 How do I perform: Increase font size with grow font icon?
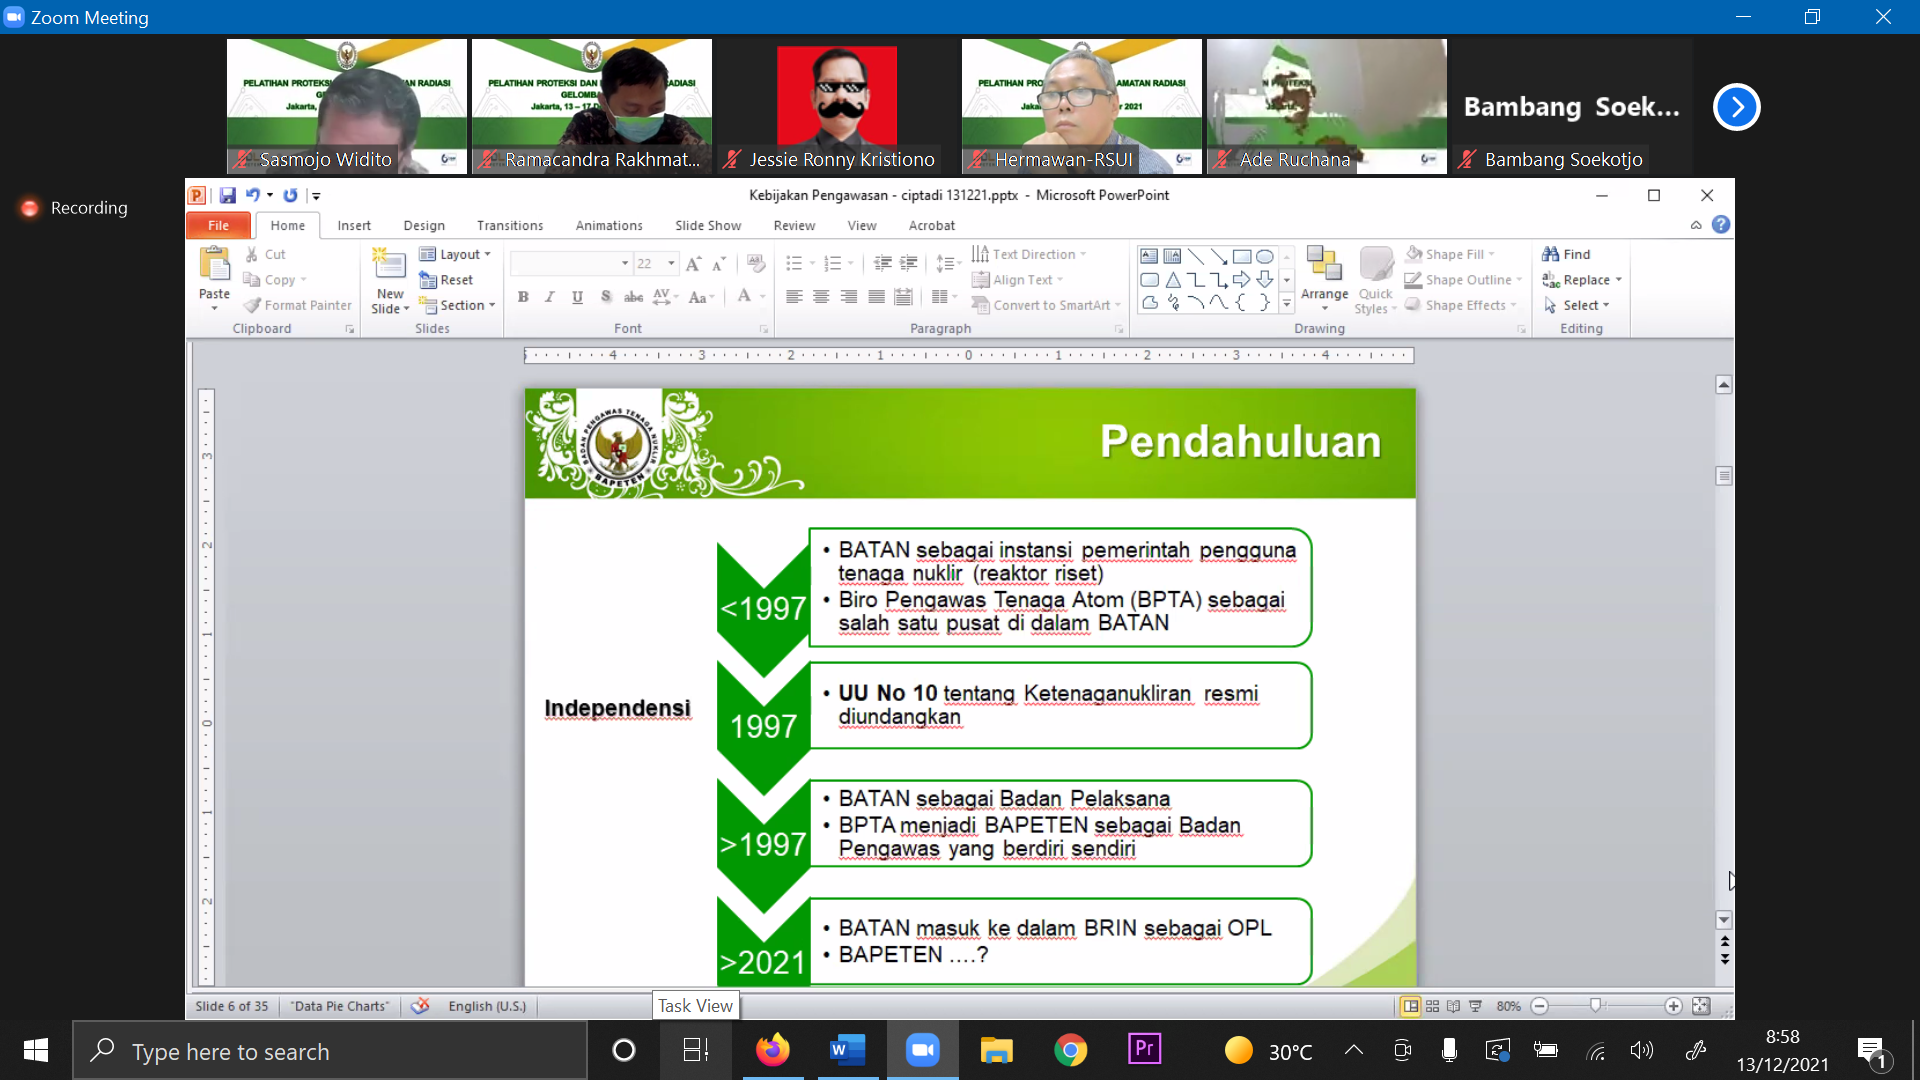click(693, 264)
